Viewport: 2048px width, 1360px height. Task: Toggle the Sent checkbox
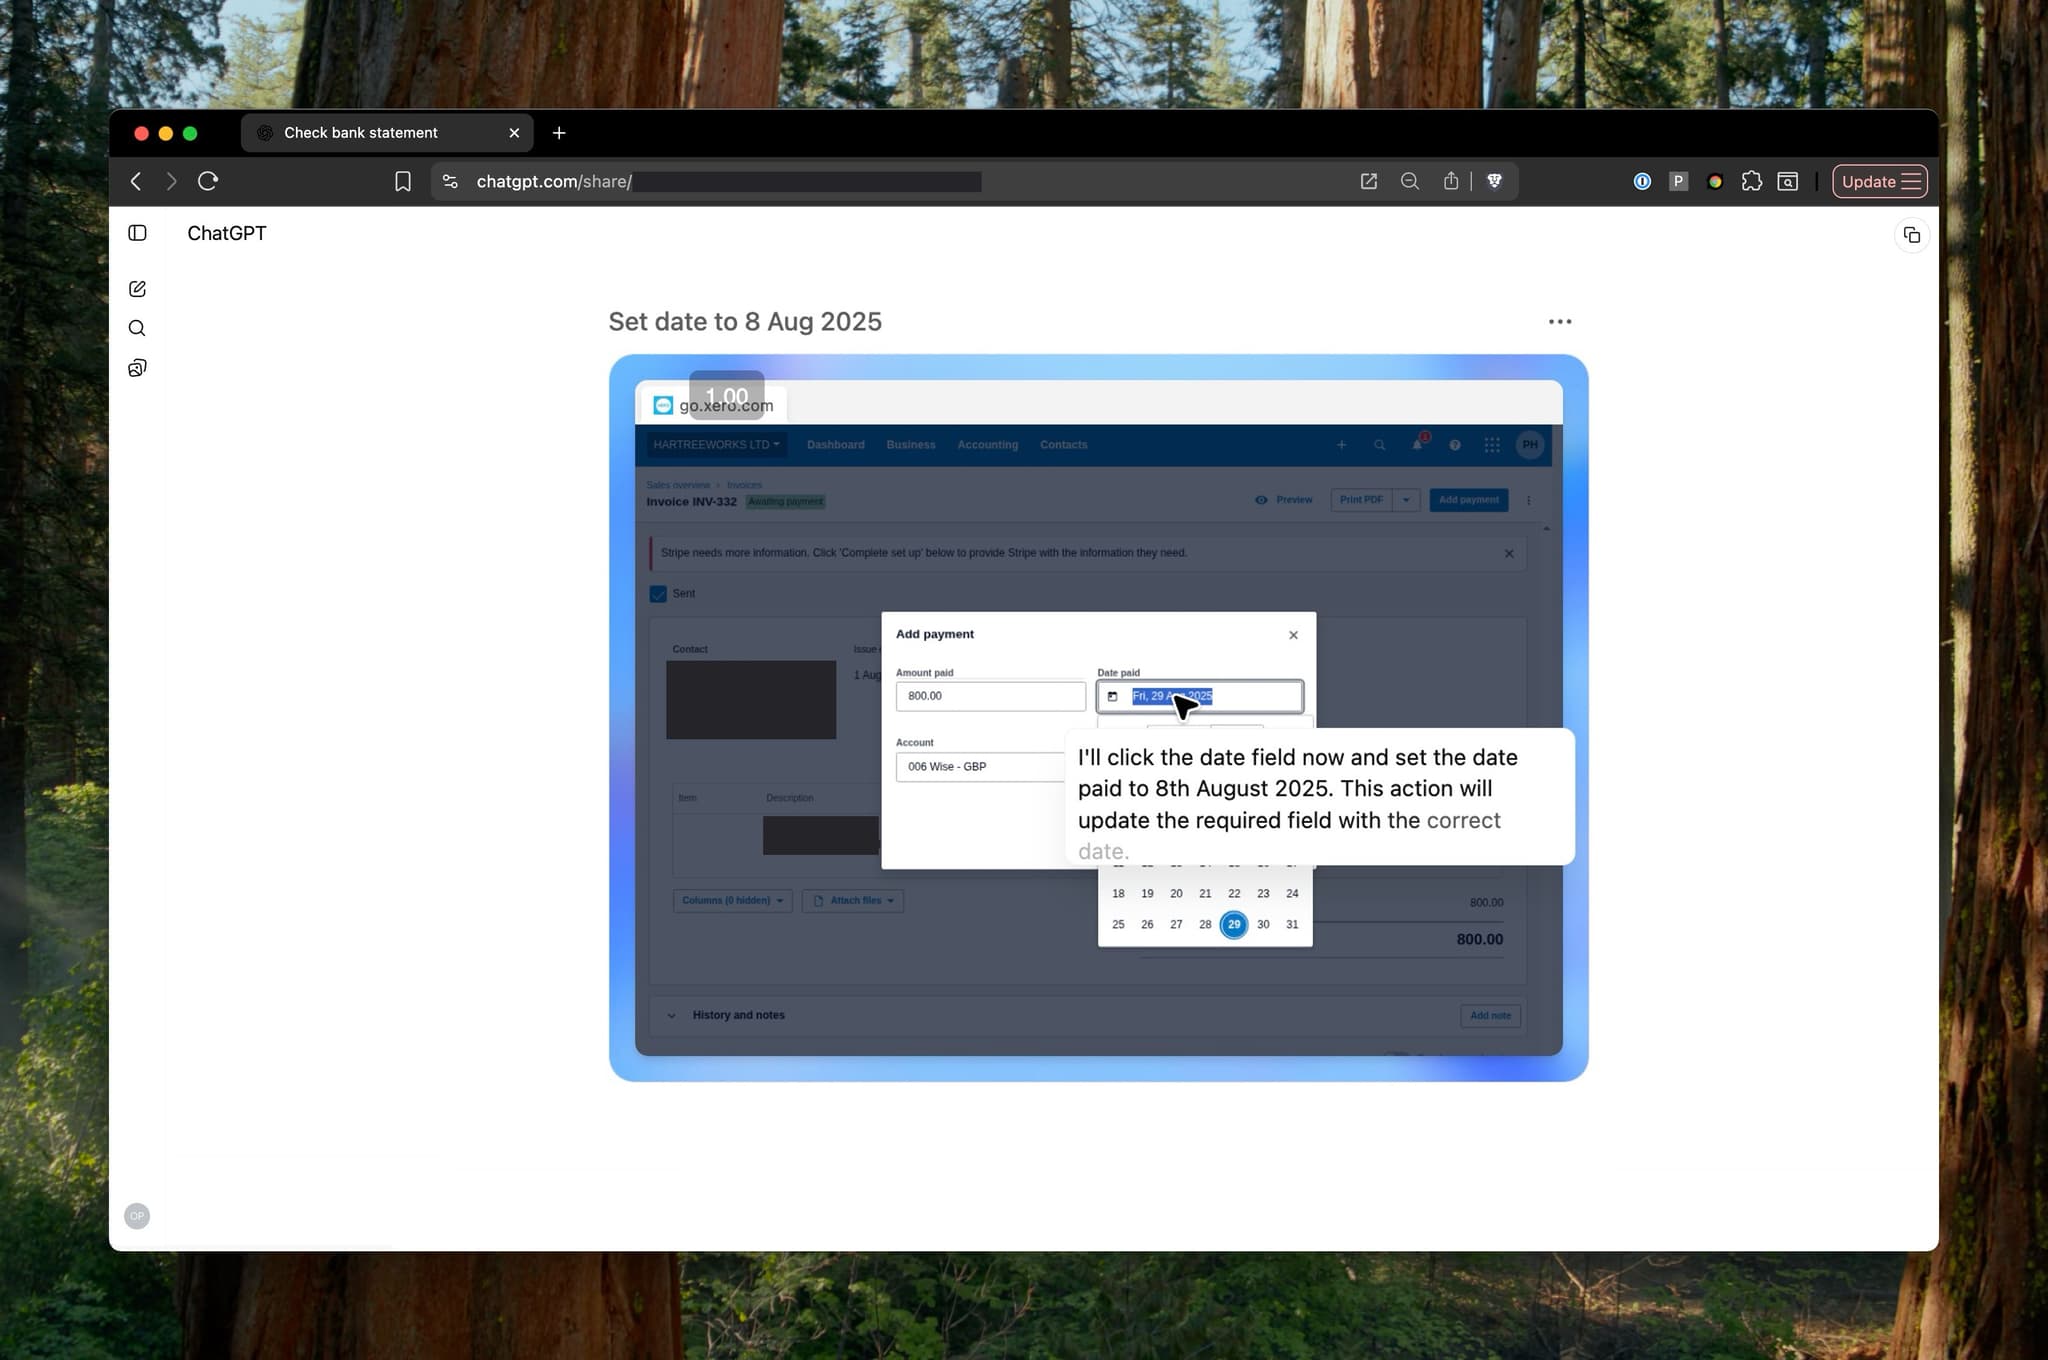[658, 594]
